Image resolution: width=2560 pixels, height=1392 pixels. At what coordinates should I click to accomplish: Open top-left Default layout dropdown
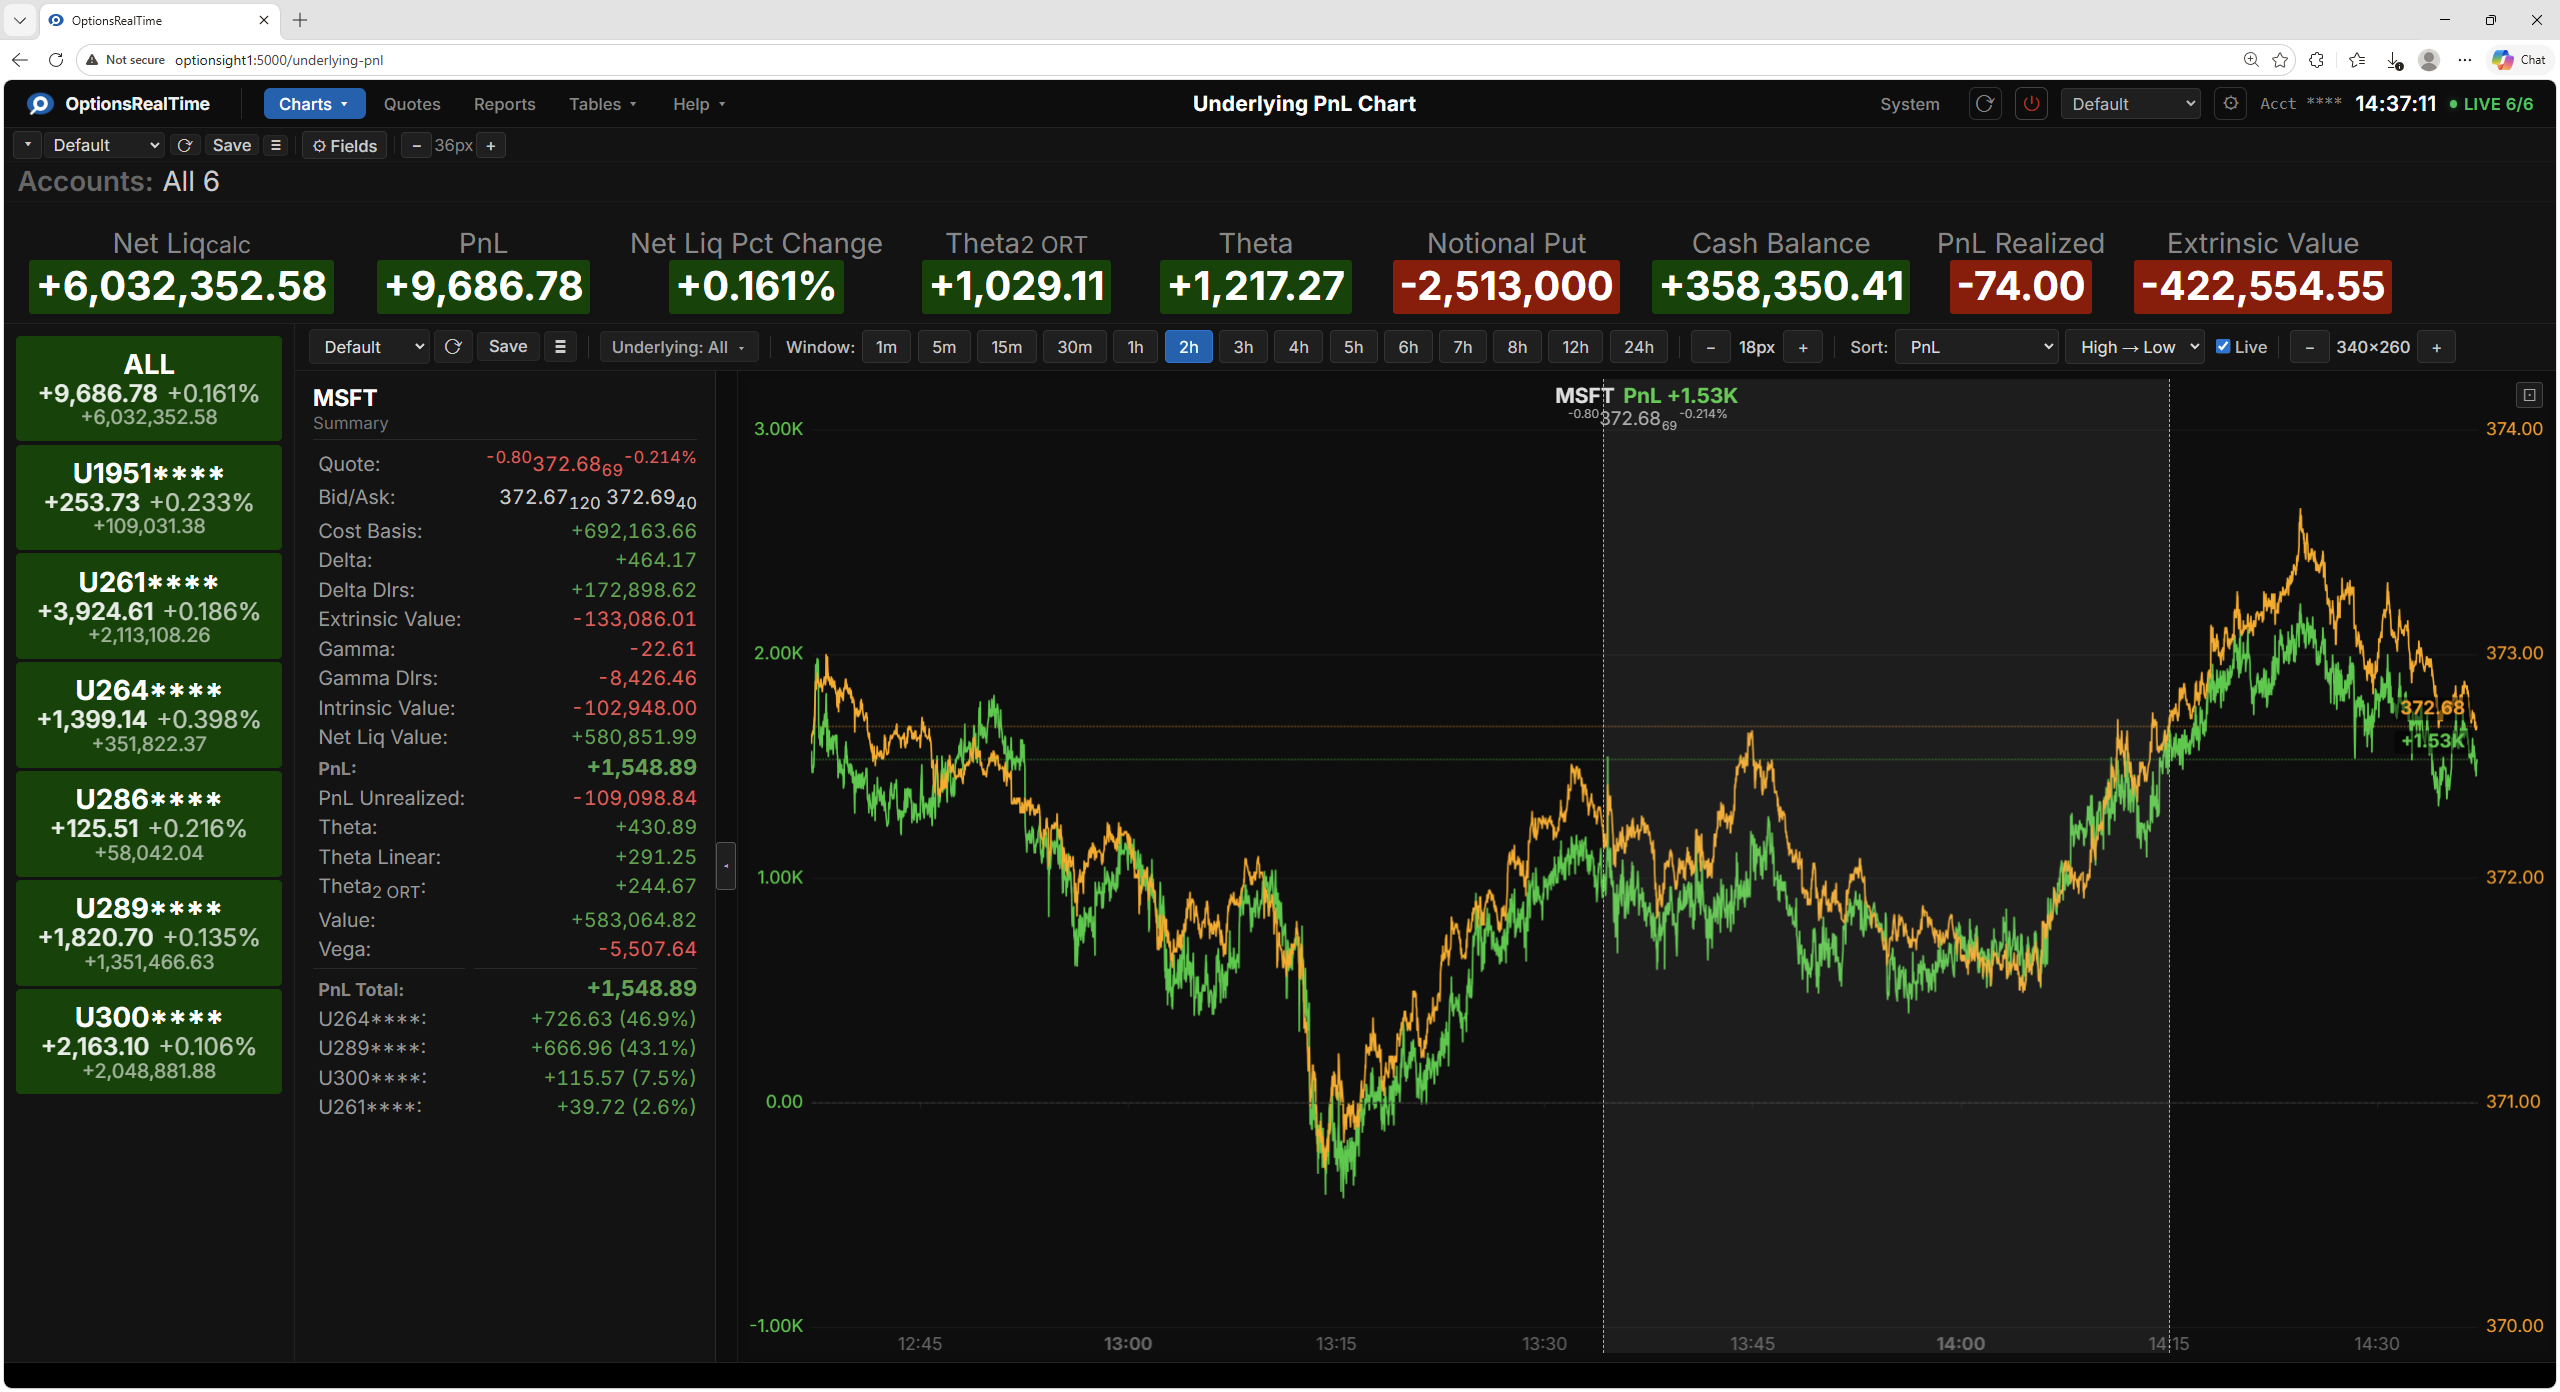point(104,146)
